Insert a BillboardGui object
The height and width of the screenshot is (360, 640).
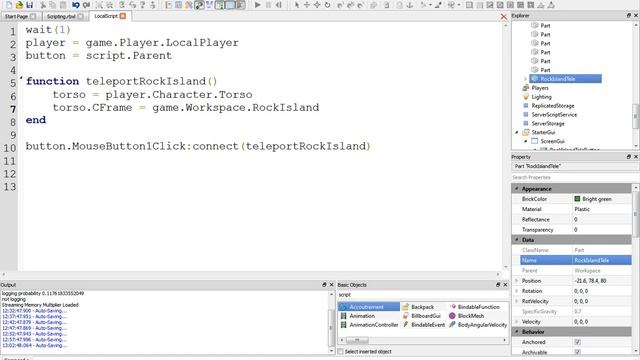pos(422,316)
